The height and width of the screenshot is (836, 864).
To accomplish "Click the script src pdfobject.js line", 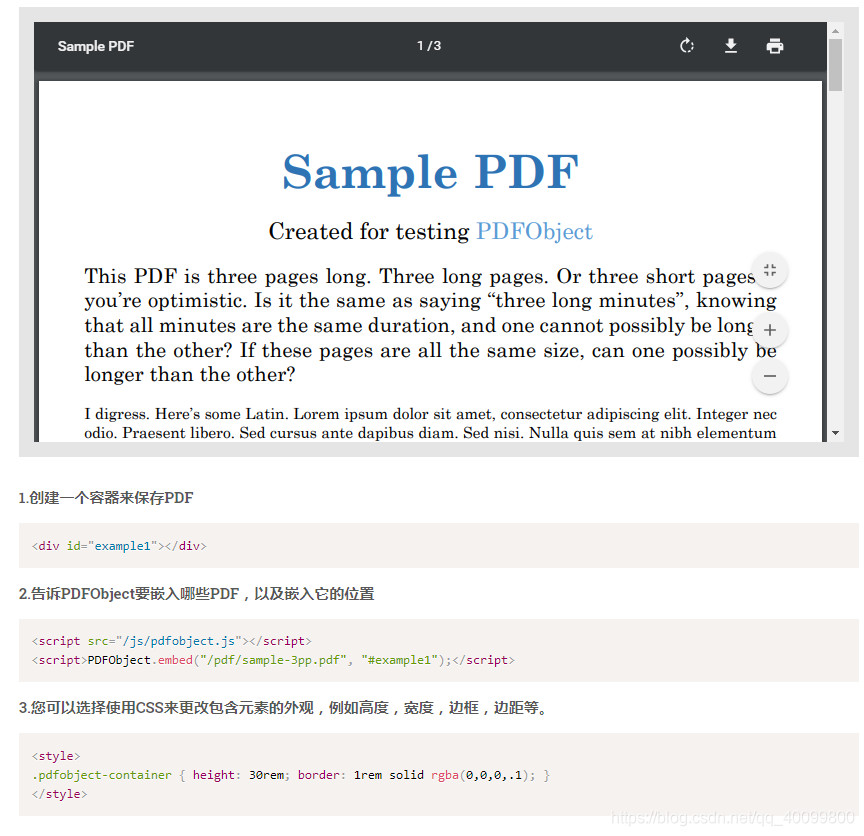I will point(171,641).
